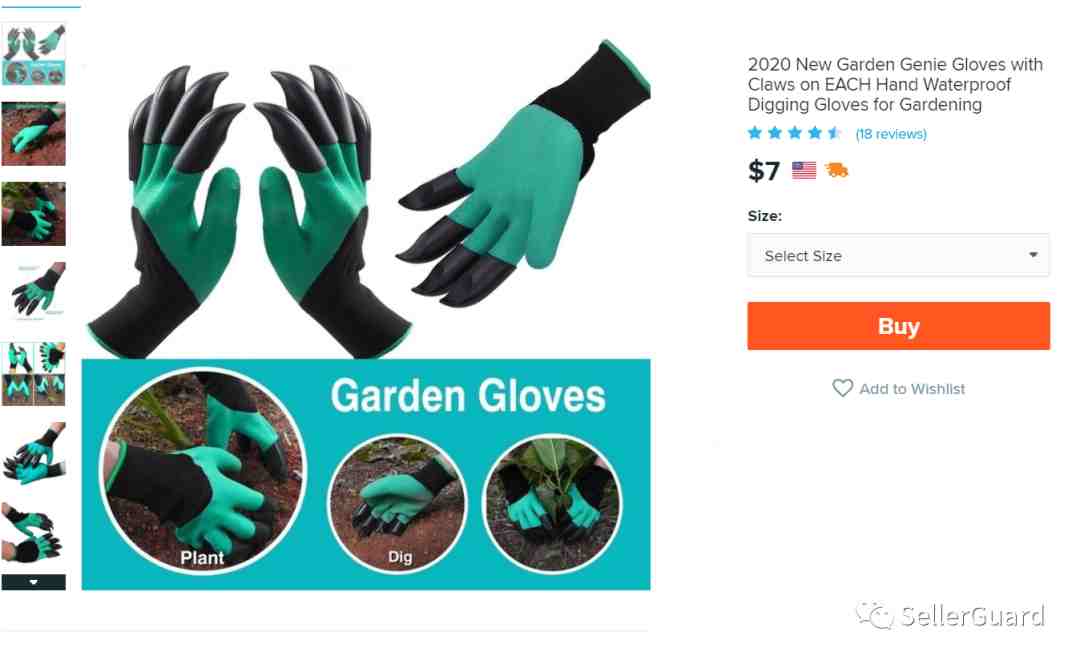
Task: Expand more thumbnails with down arrow
Action: 33,582
